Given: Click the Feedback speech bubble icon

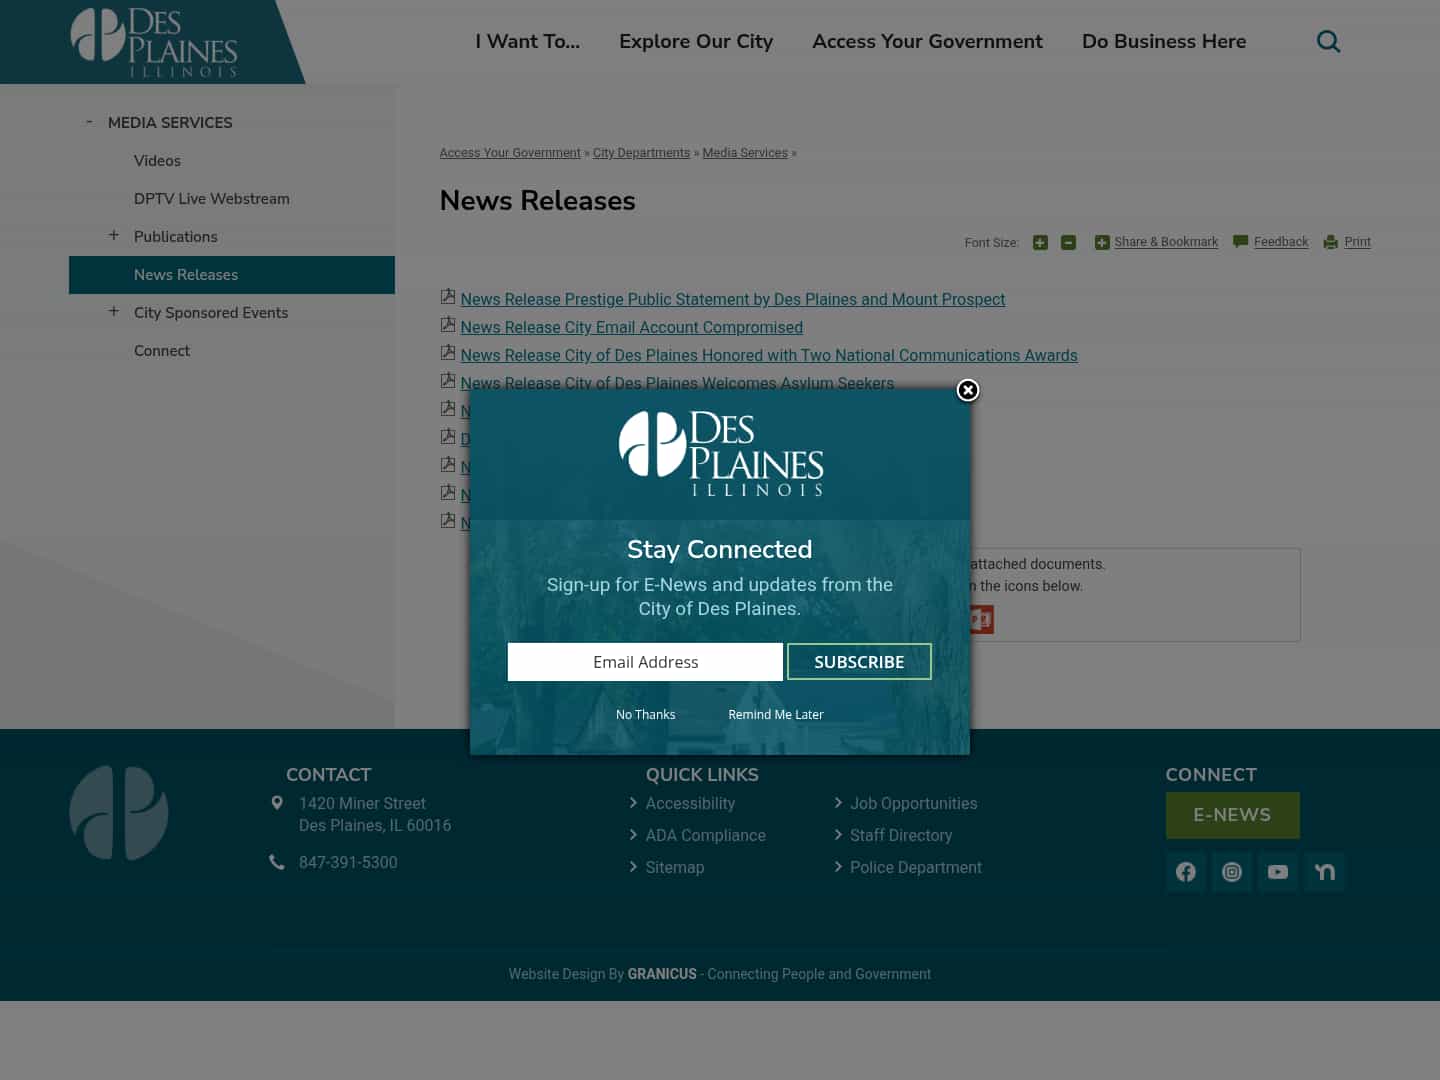Looking at the screenshot, I should [1241, 242].
